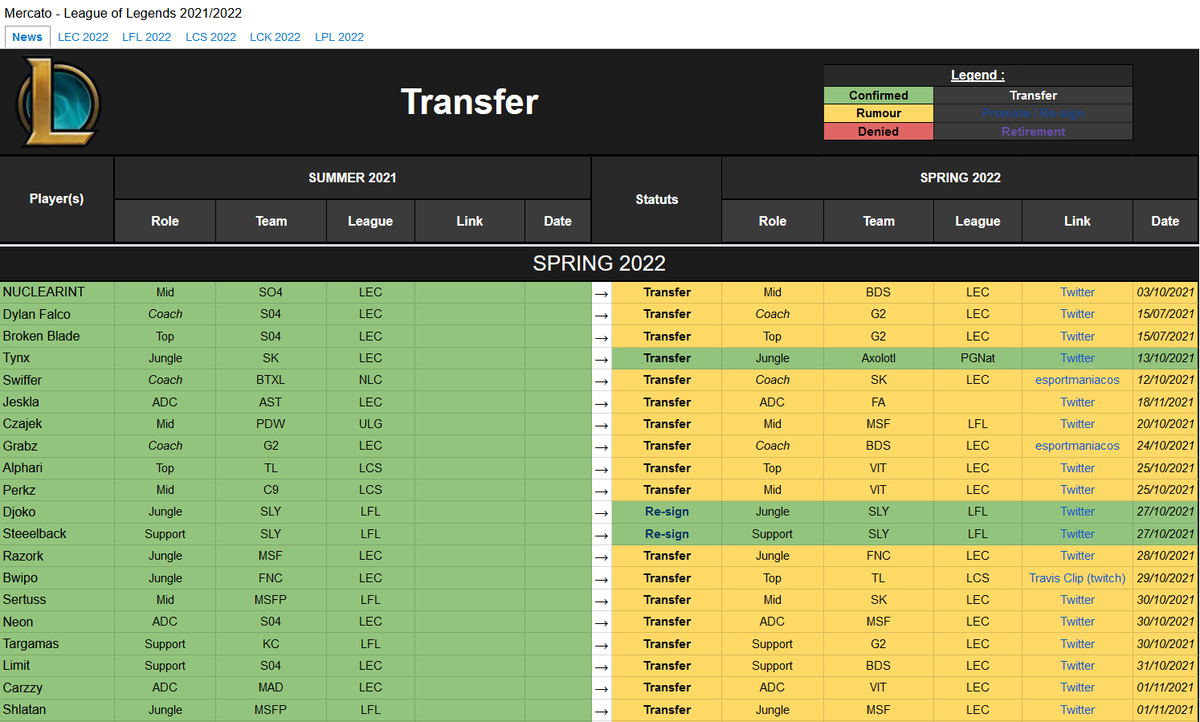Select the Tynx player name cell
This screenshot has height=722, width=1200.
point(57,358)
